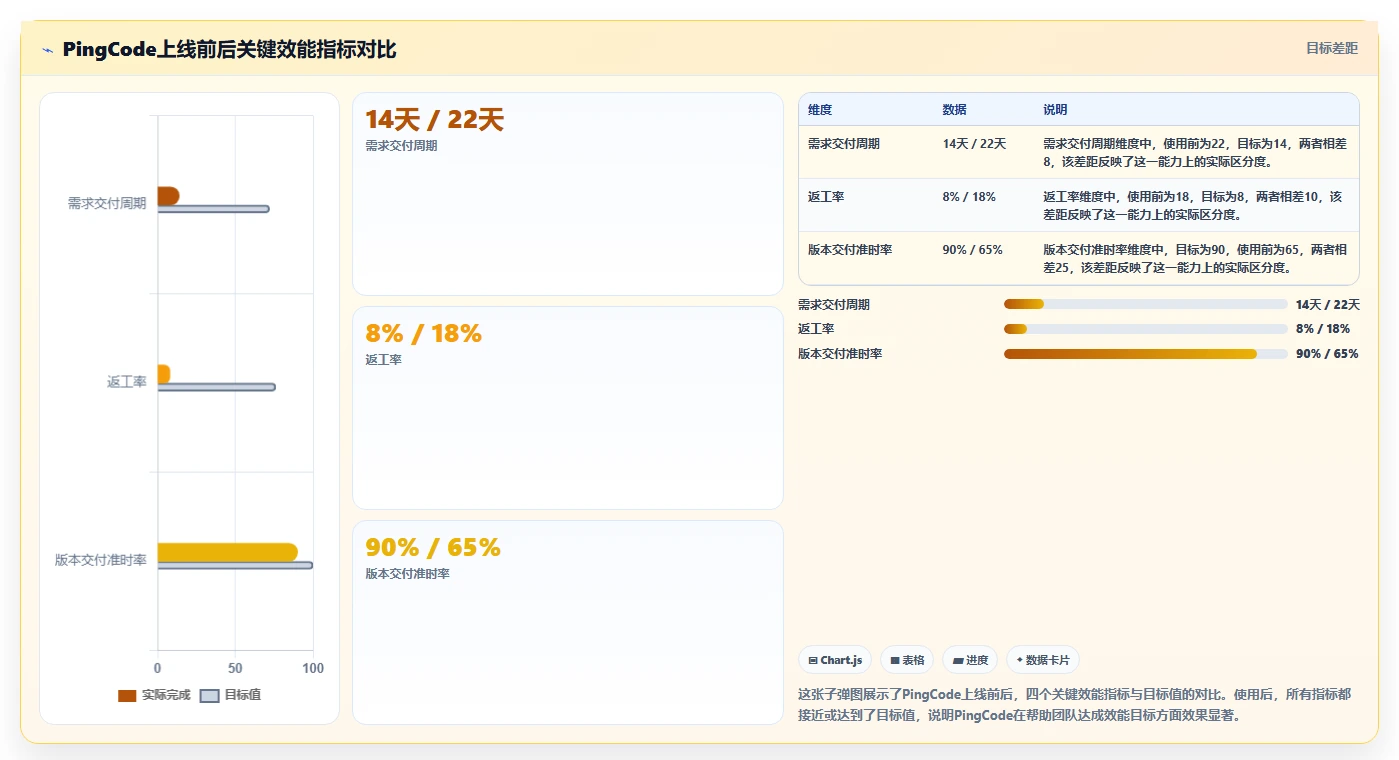This screenshot has height=760, width=1399.
Task: Click the 8% / 18% table data cell
Action: click(x=969, y=197)
